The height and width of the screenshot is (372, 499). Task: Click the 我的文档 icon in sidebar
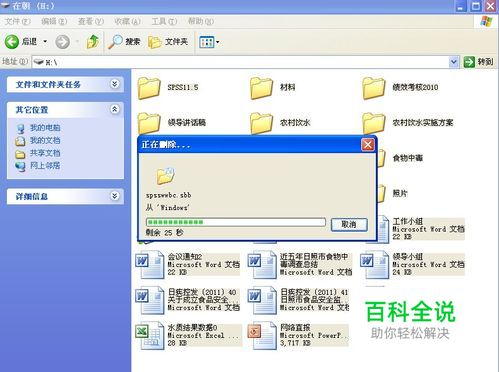coord(20,141)
